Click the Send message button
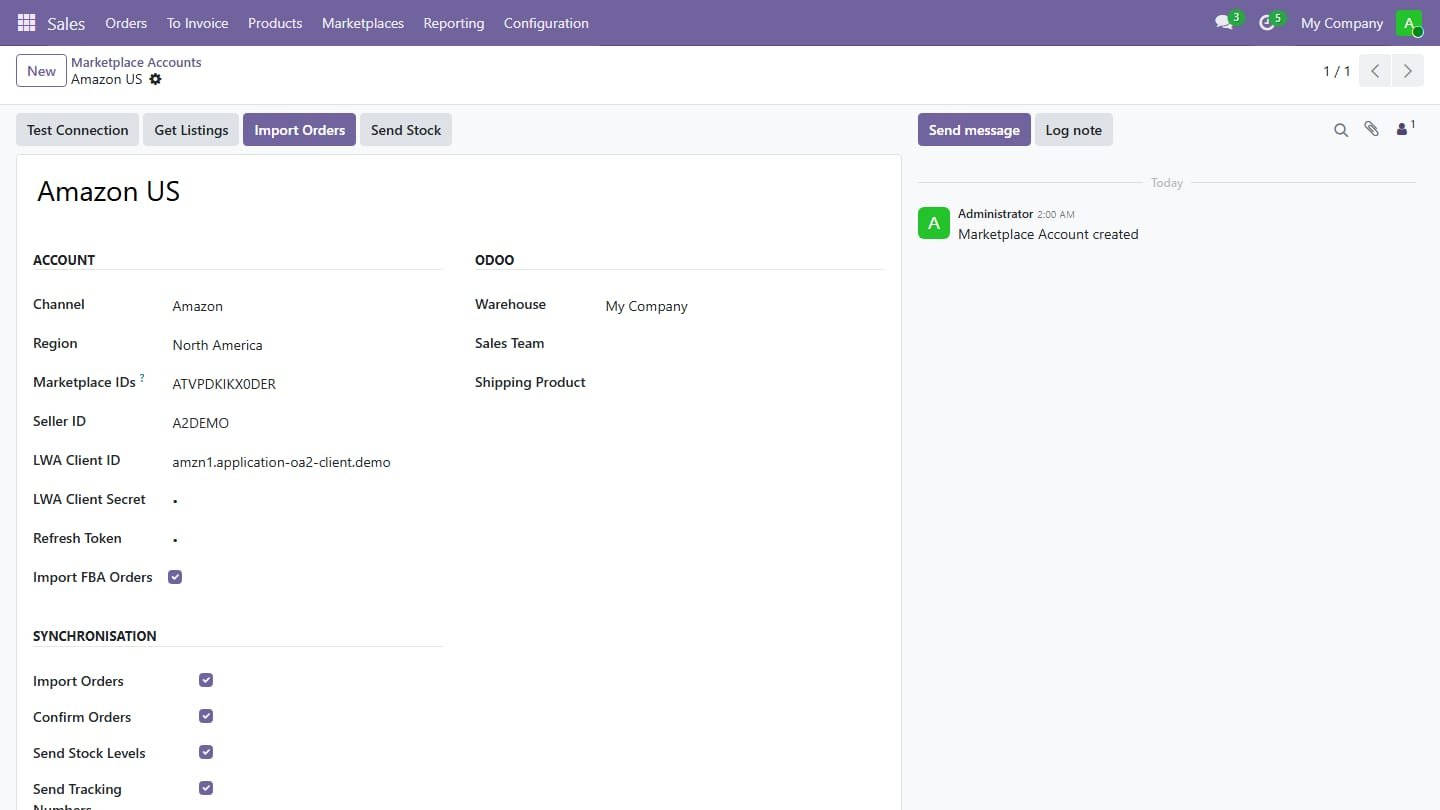Screen dimensions: 1440x810 (x=974, y=130)
